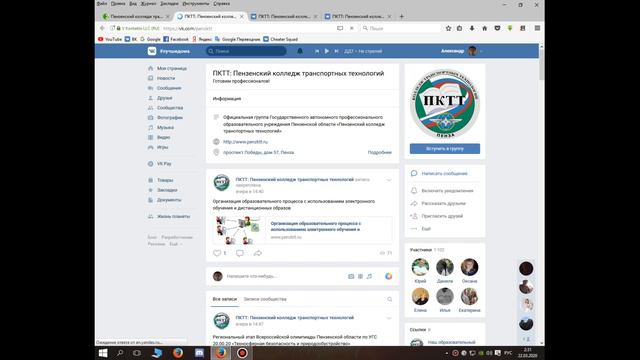The image size is (640, 360).
Task: Search wall posts with magnifier icon
Action: pyautogui.click(x=390, y=299)
